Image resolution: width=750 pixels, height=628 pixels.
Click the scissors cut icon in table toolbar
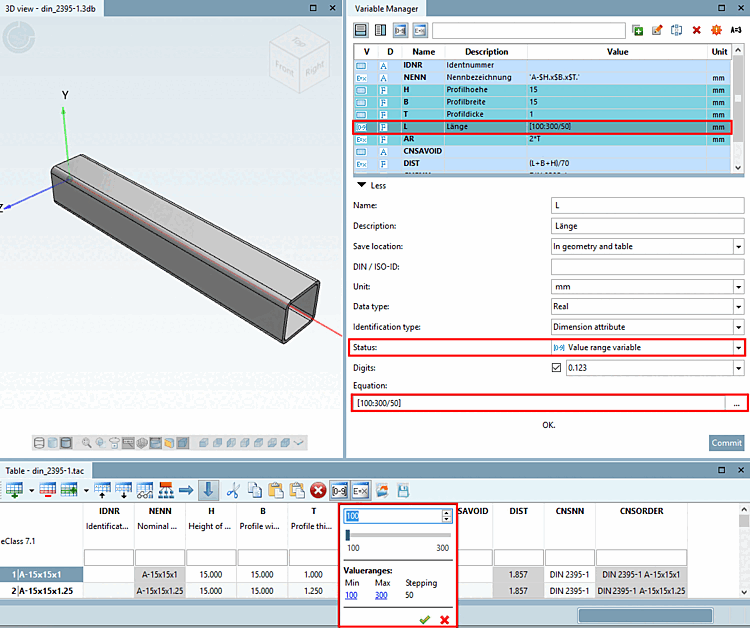233,490
